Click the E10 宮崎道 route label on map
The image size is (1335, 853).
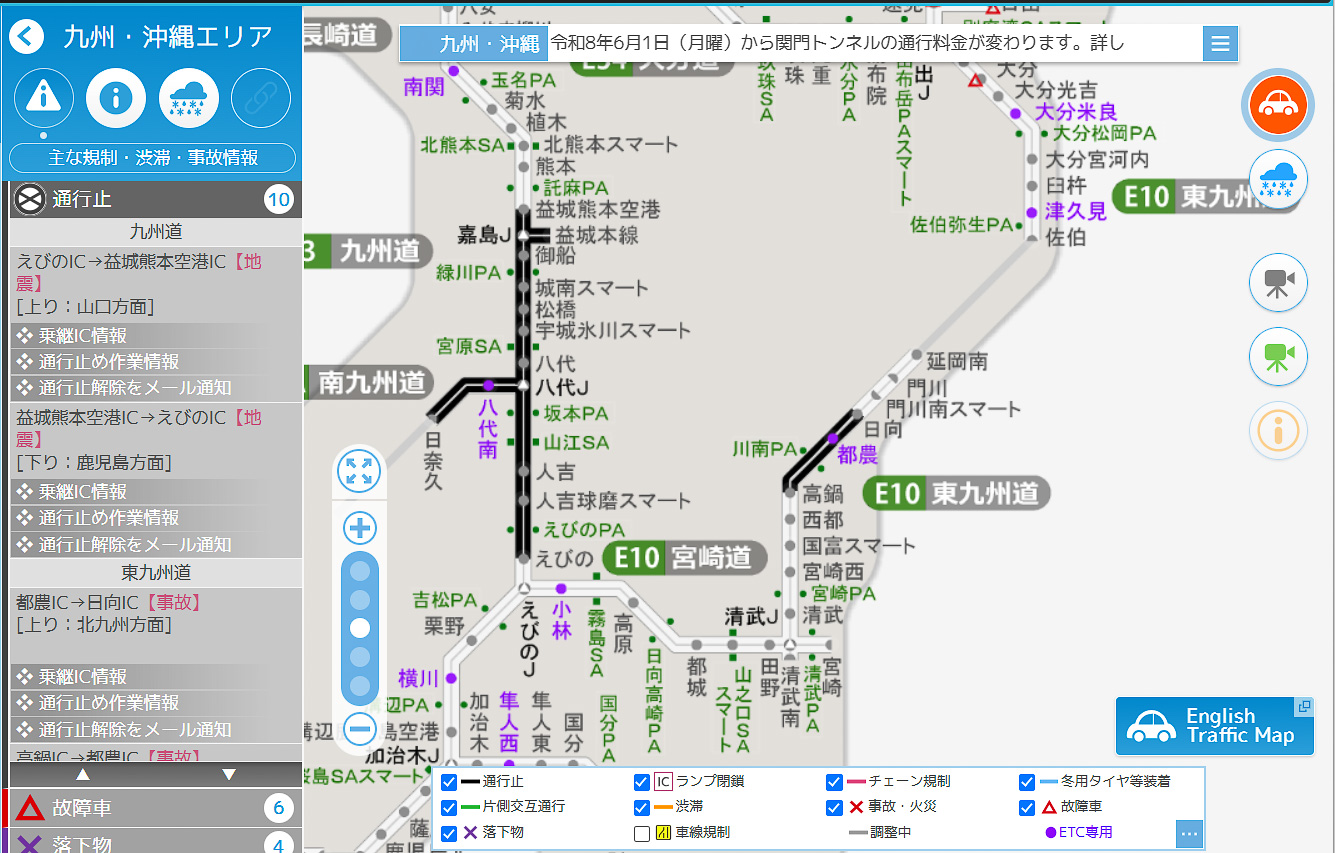(685, 558)
